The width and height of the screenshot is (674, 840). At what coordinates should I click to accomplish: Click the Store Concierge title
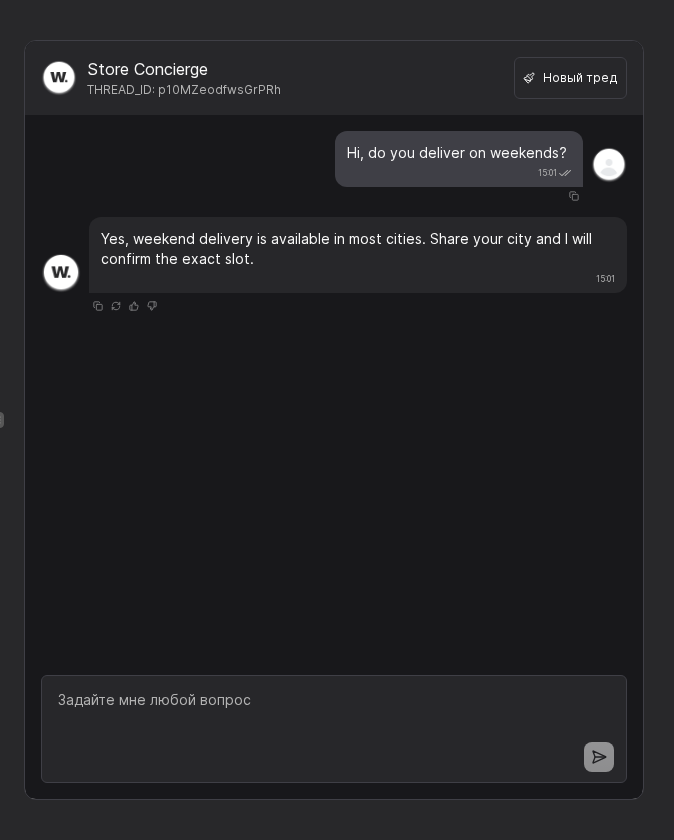tap(147, 69)
